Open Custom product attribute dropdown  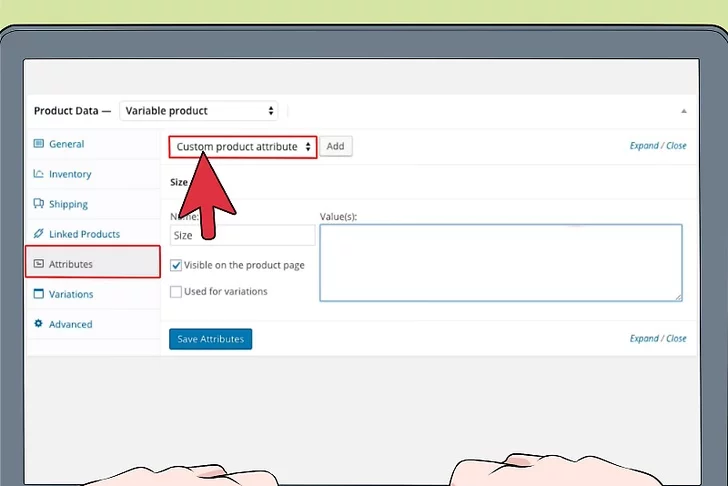pos(243,147)
